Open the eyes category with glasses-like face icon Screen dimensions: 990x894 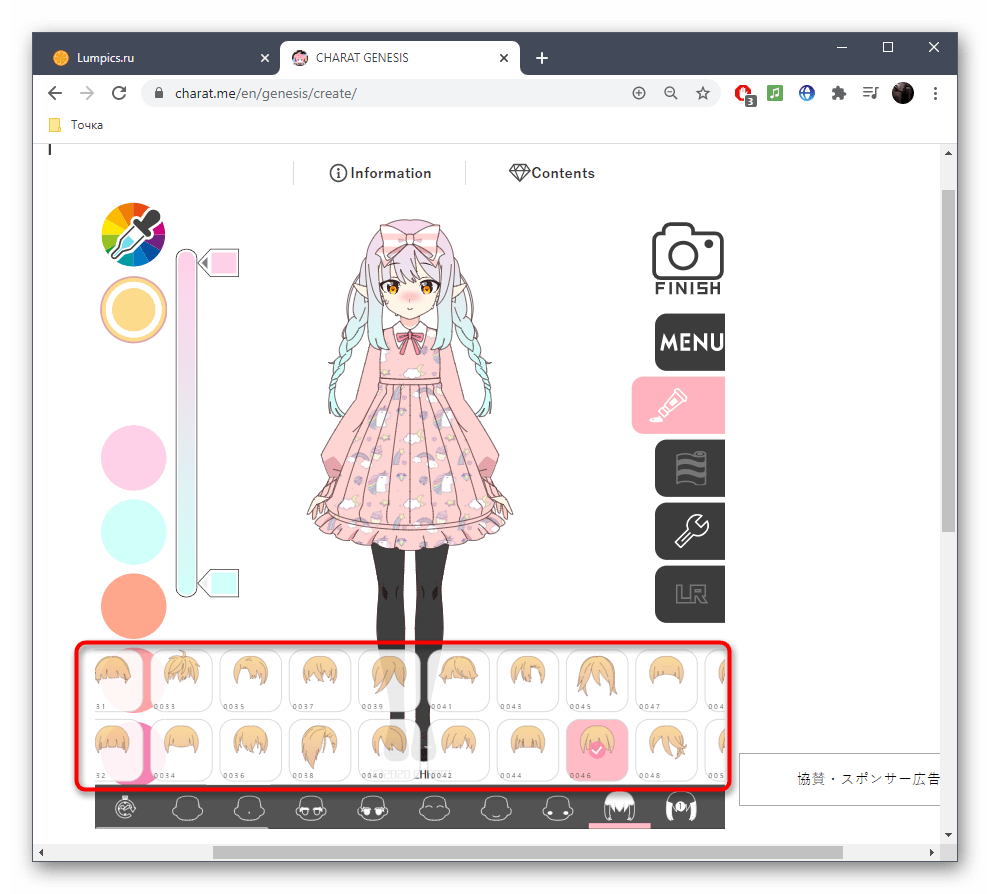(310, 807)
